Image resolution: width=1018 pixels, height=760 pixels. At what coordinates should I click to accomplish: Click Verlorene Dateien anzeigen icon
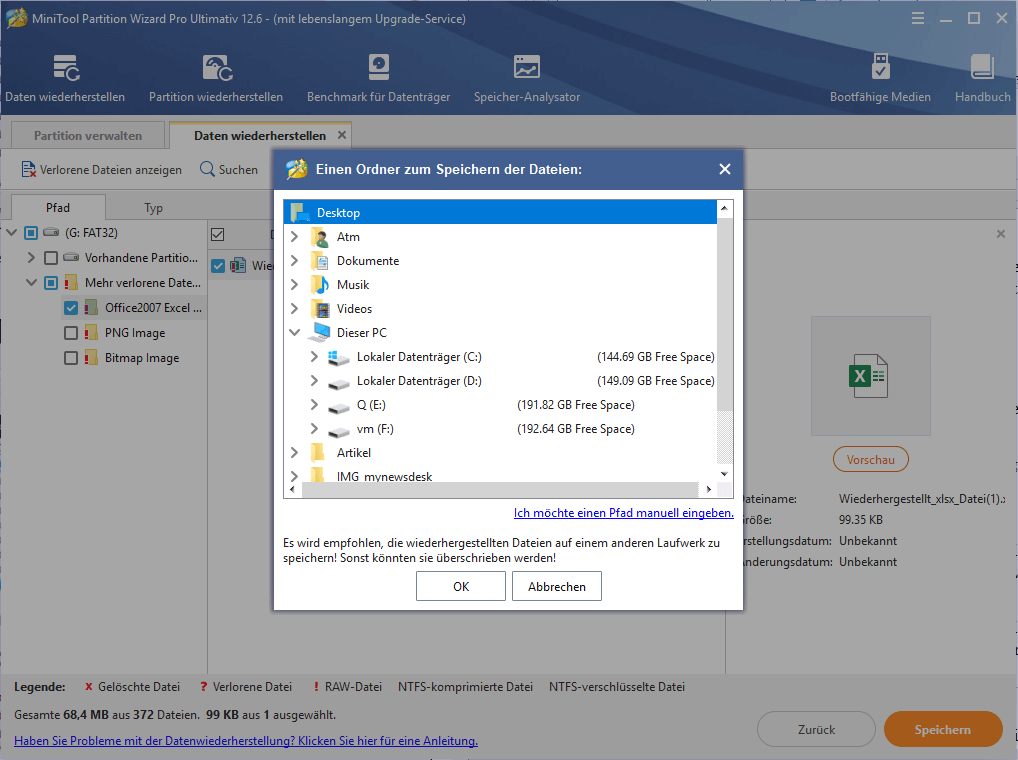point(28,169)
